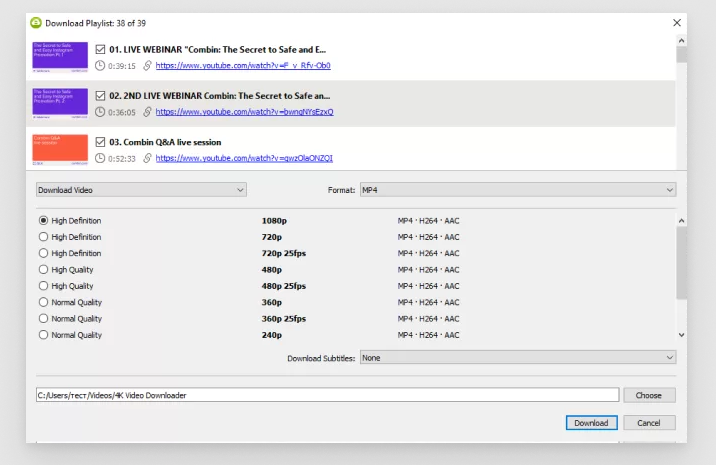Choose the 480p 25fps High Quality option

pos(43,286)
